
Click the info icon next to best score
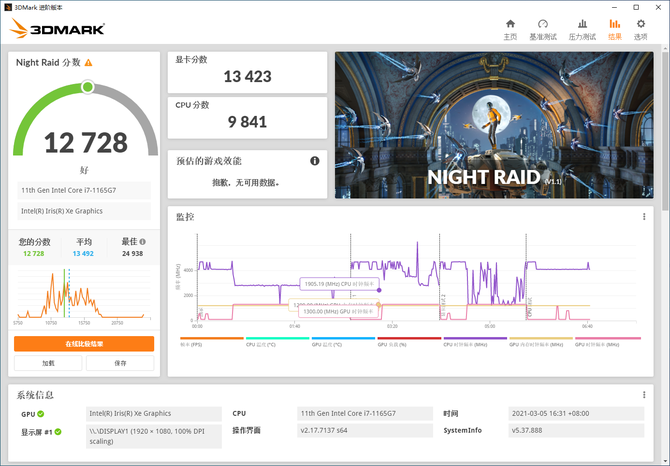point(143,242)
